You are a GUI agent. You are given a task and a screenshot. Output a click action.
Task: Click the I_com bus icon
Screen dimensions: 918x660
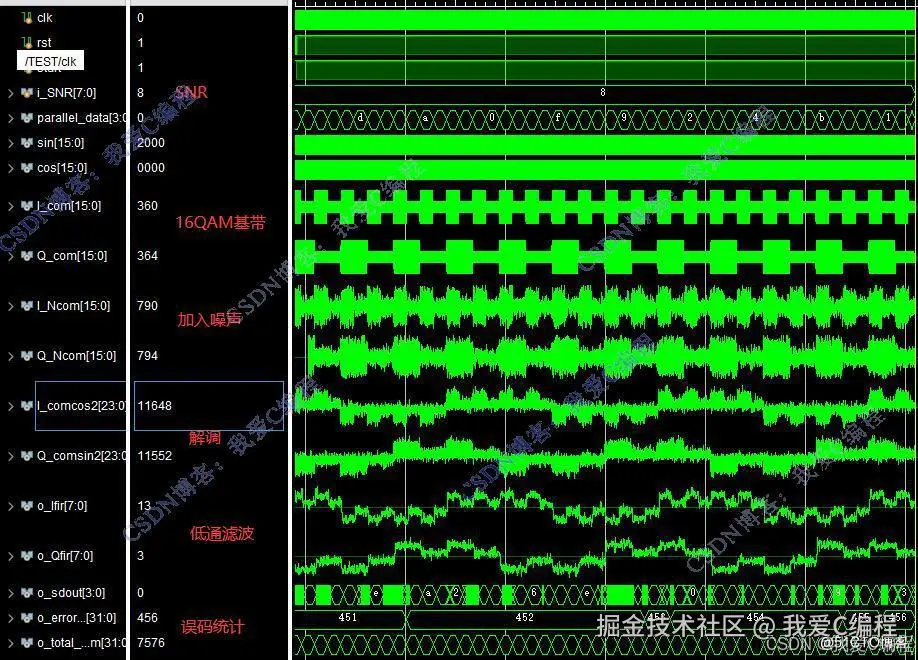pyautogui.click(x=27, y=206)
